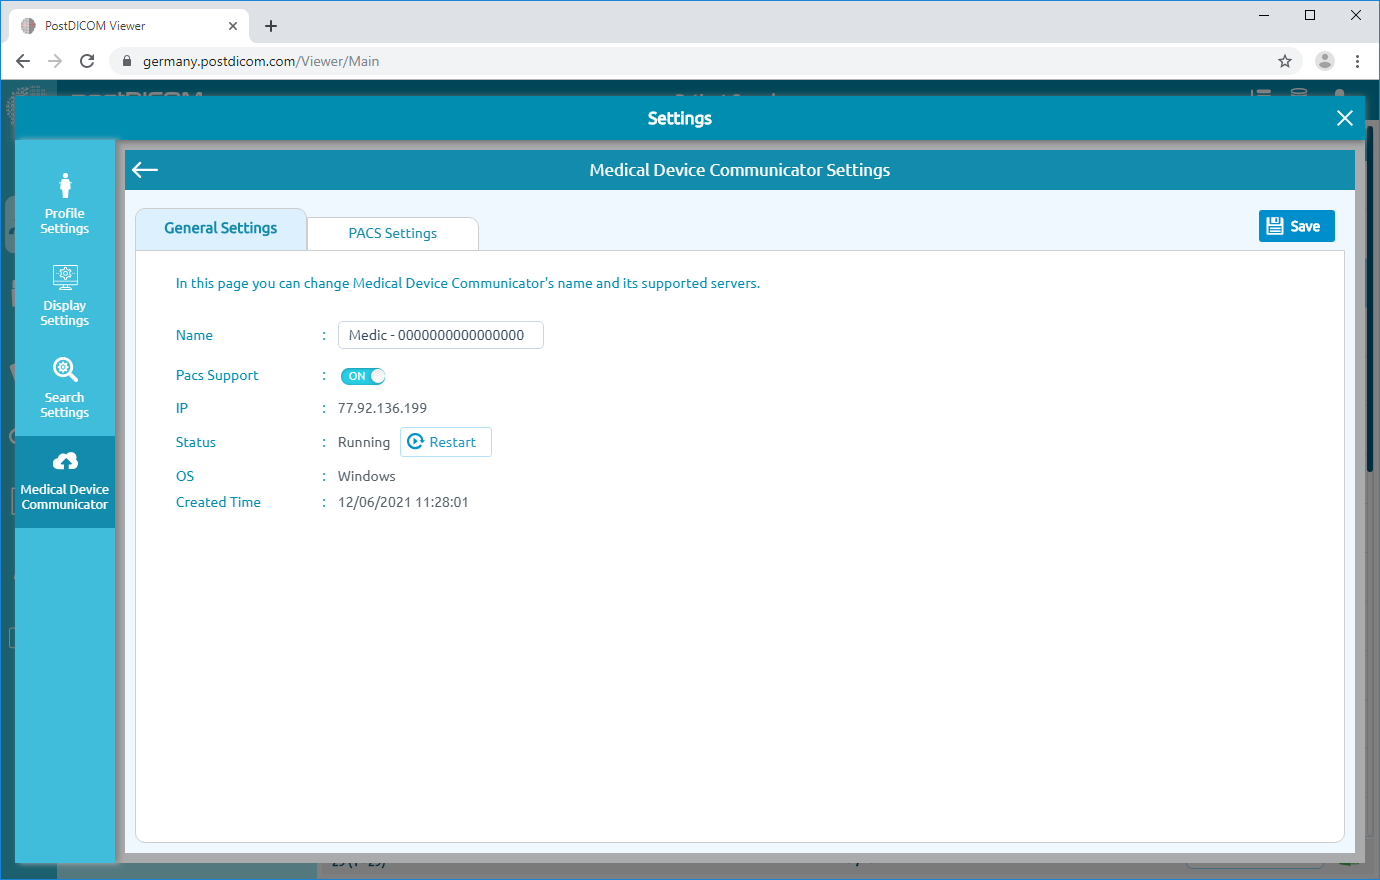View site security lock info

click(127, 61)
